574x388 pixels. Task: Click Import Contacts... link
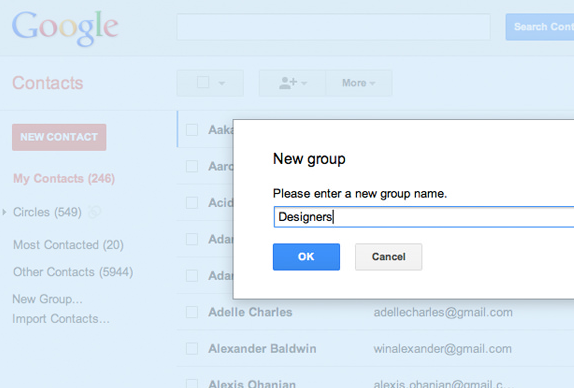(61, 319)
